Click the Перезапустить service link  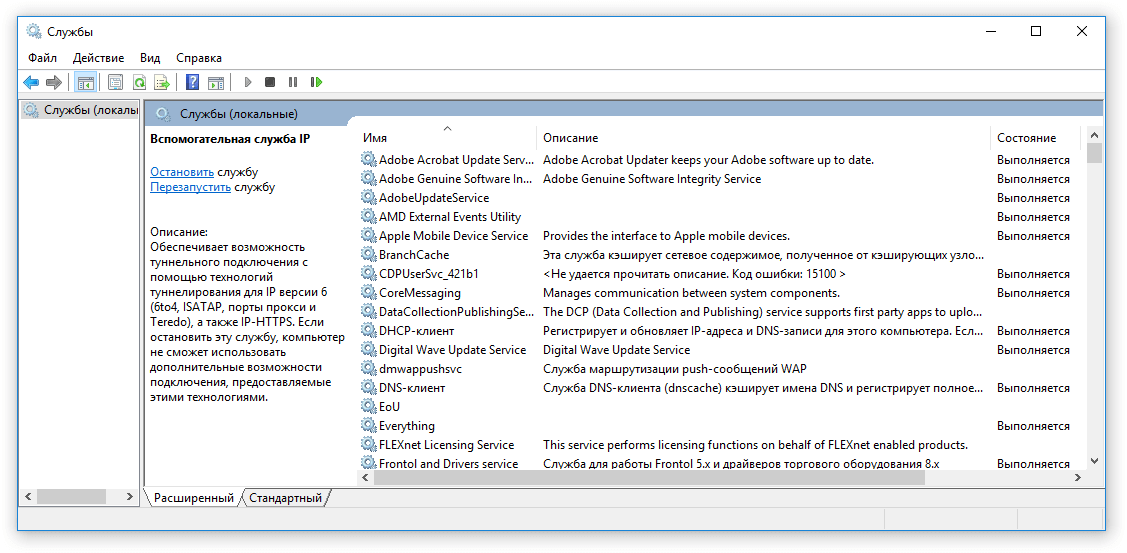coord(190,187)
